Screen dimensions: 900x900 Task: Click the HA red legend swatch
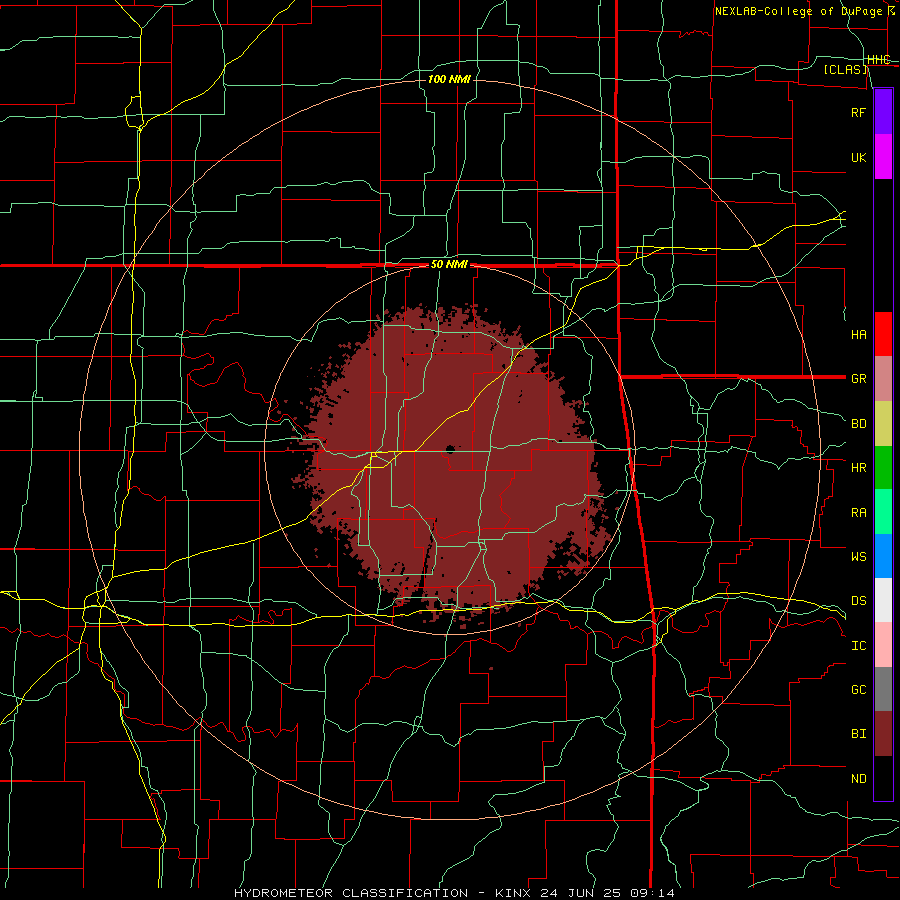[883, 334]
